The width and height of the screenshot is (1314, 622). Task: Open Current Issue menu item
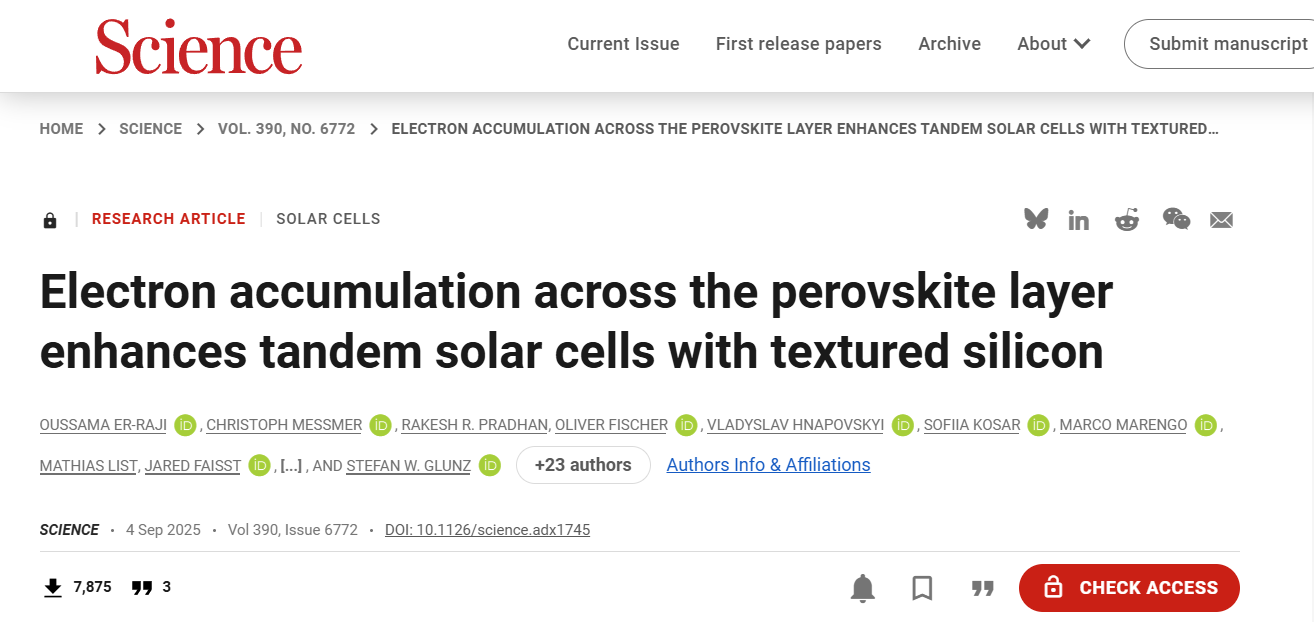click(x=623, y=44)
